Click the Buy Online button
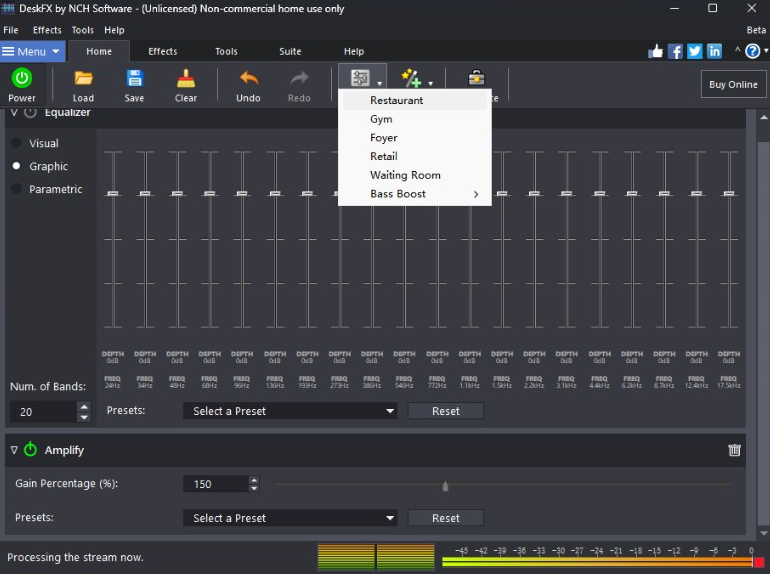The width and height of the screenshot is (770, 574). click(733, 85)
